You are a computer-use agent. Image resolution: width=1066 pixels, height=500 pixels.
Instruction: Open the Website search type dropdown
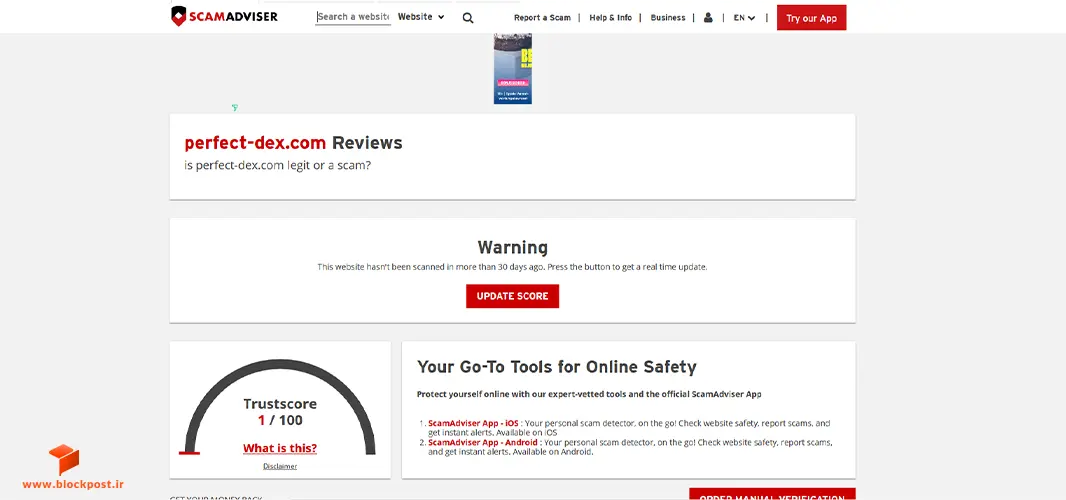tap(421, 17)
